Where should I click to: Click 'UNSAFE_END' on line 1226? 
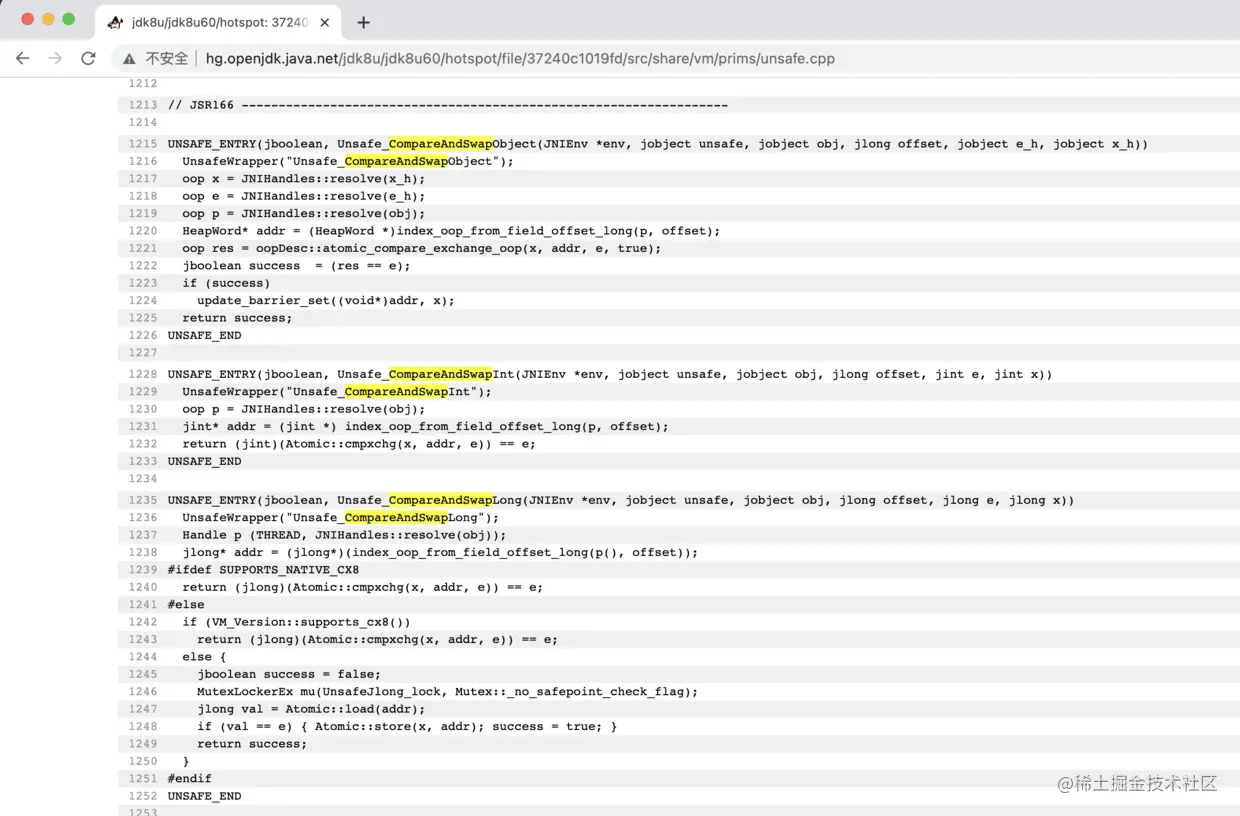204,335
